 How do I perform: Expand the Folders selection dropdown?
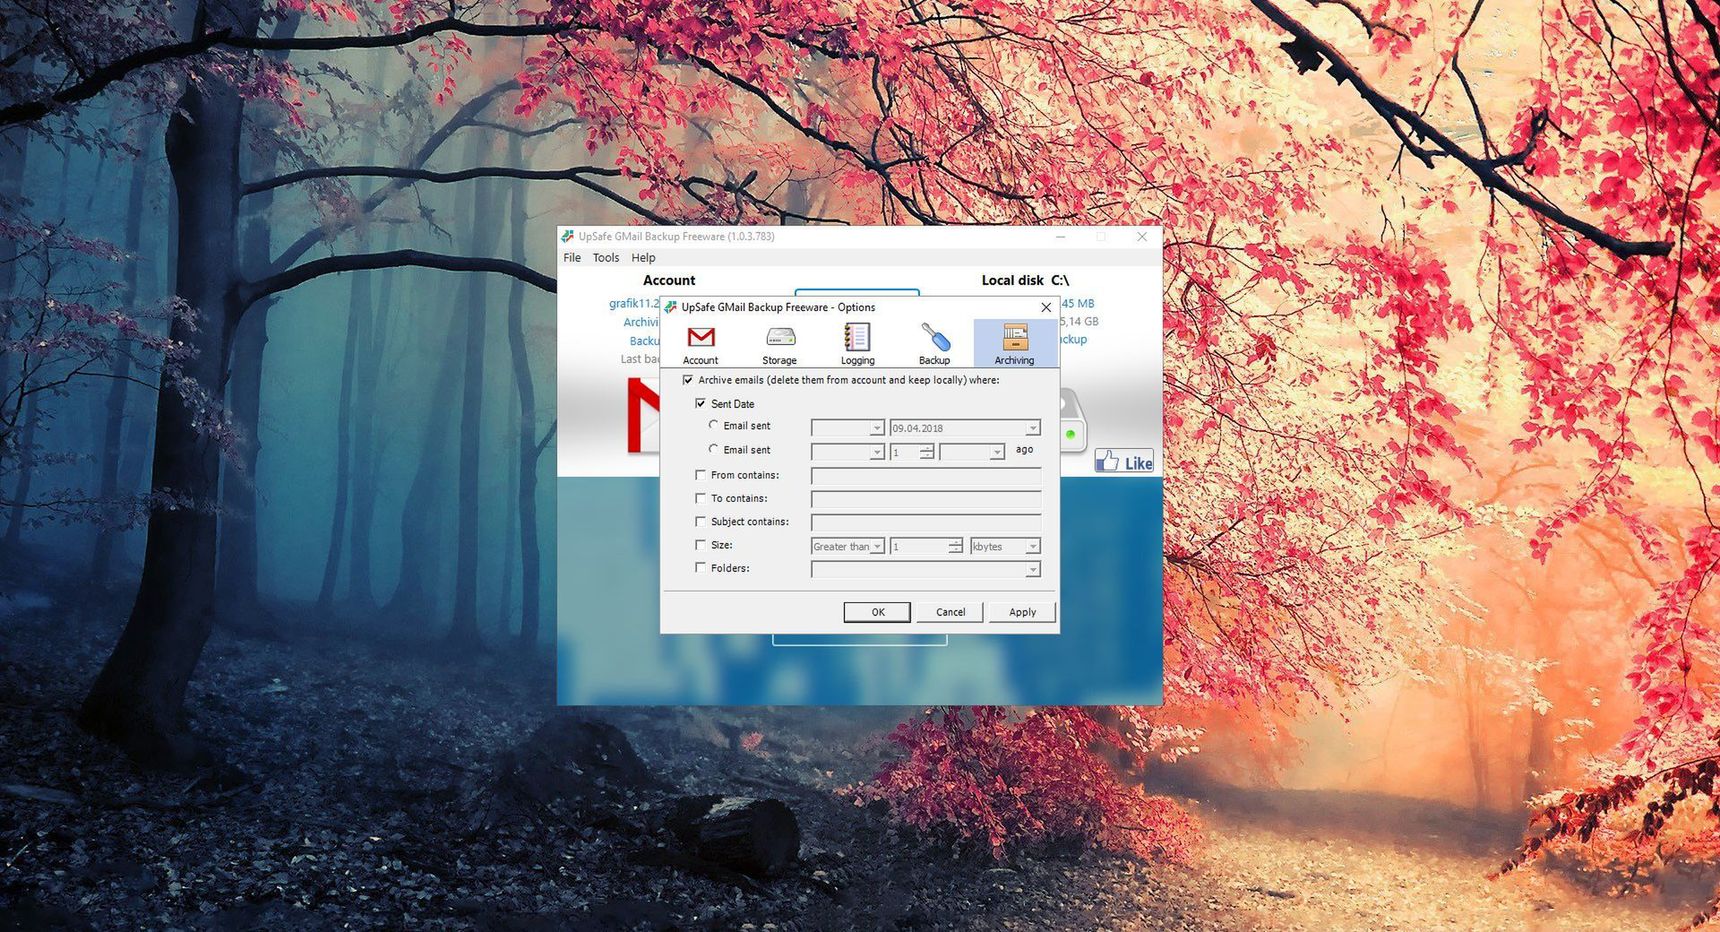tap(1033, 569)
